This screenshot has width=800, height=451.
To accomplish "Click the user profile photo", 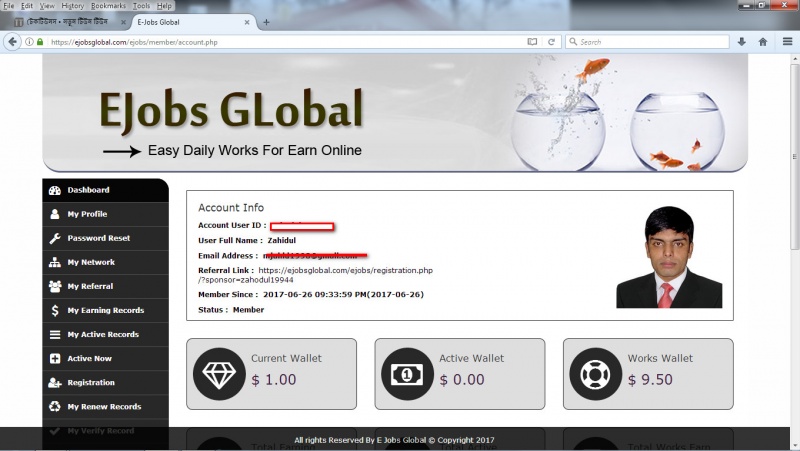I will [669, 257].
